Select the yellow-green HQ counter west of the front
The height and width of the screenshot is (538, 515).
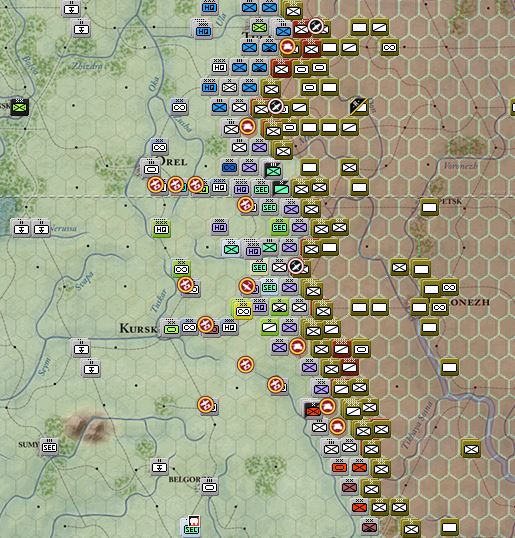click(161, 229)
